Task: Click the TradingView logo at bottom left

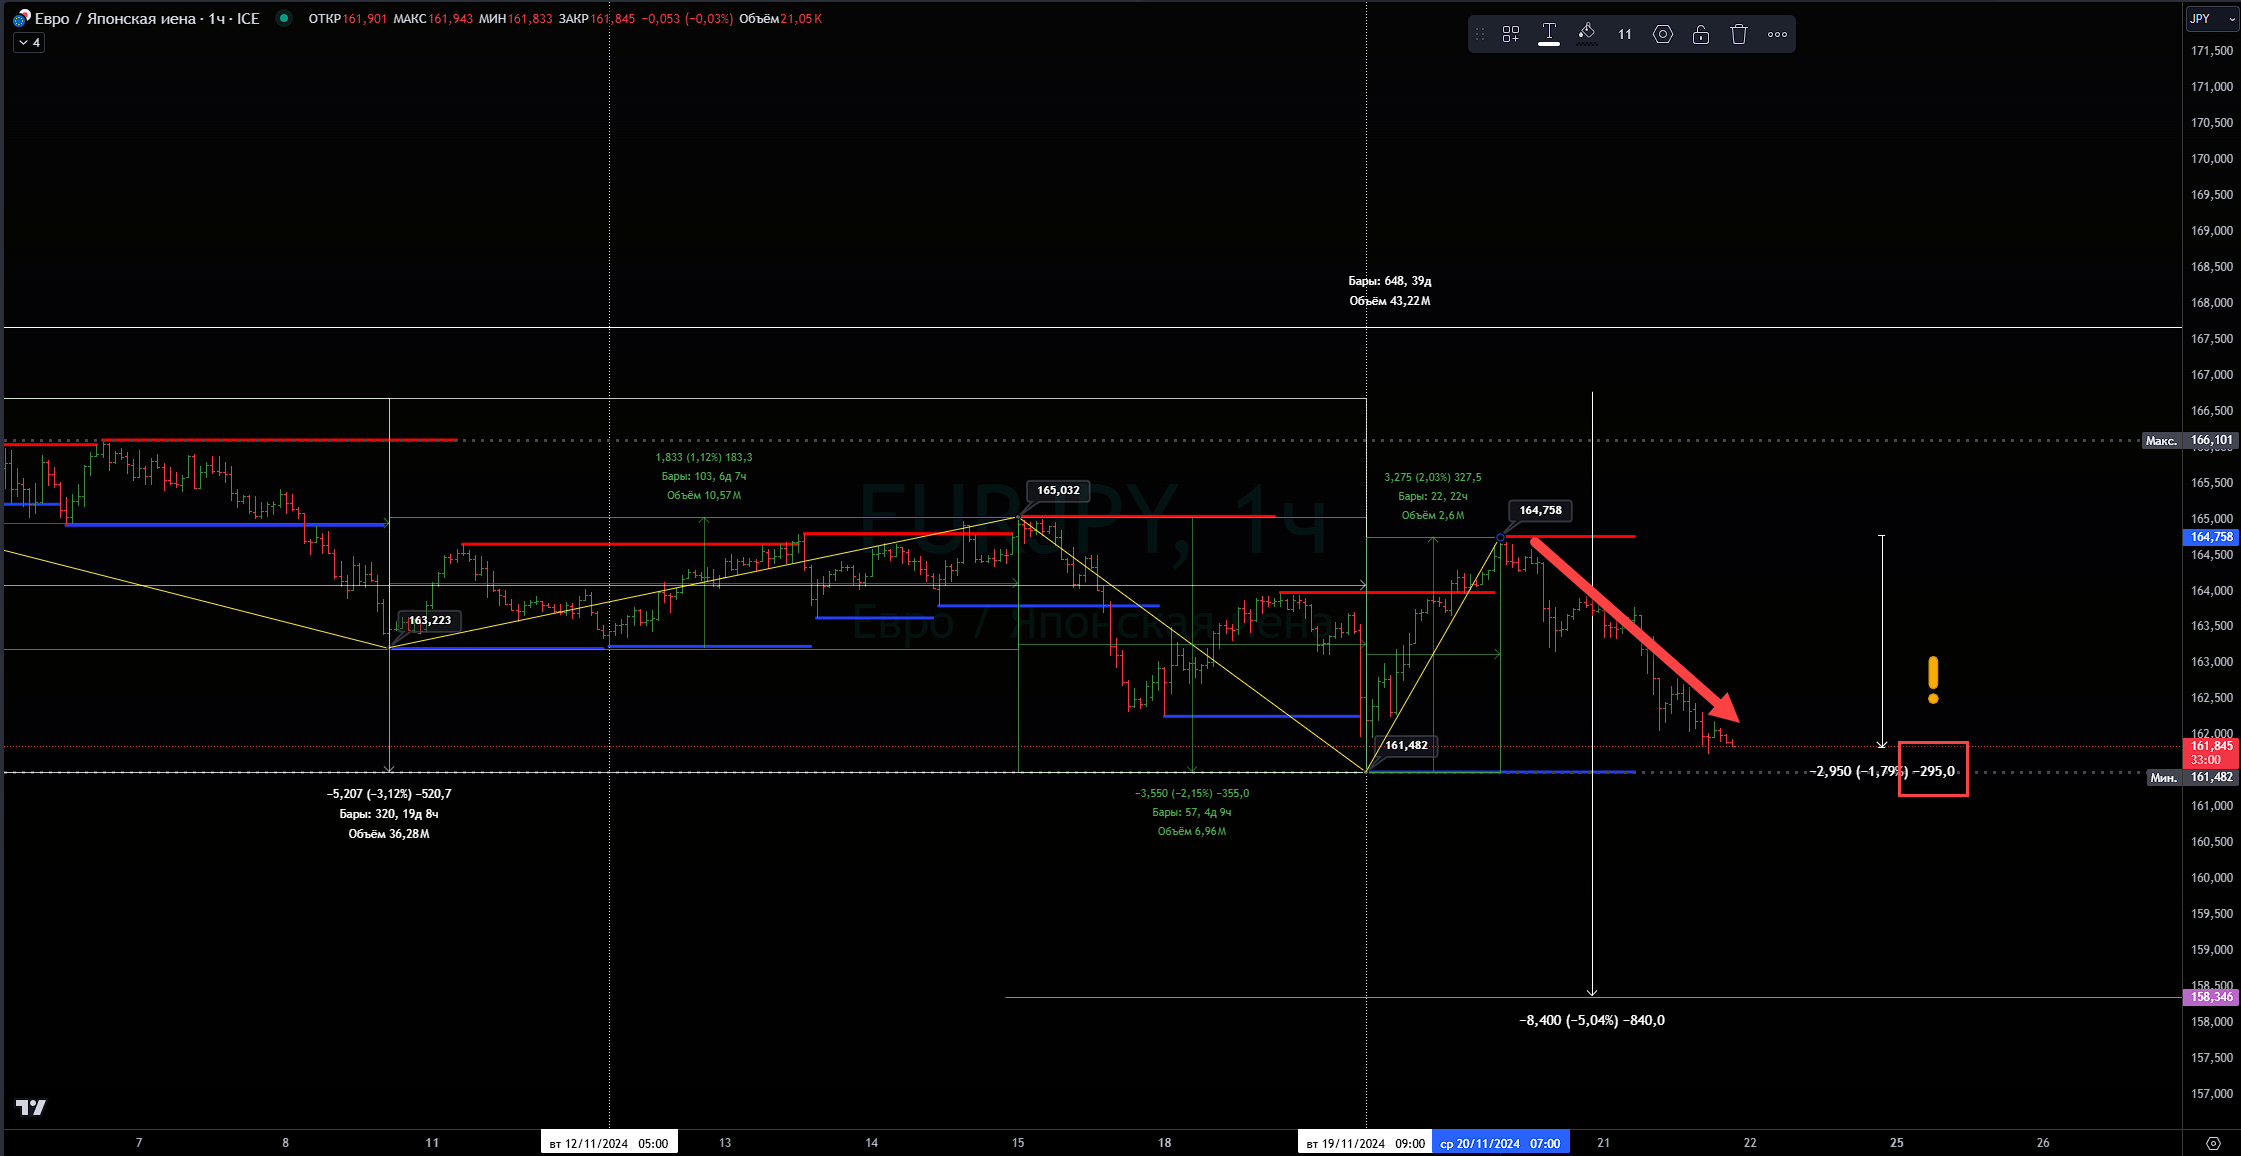Action: (x=31, y=1107)
